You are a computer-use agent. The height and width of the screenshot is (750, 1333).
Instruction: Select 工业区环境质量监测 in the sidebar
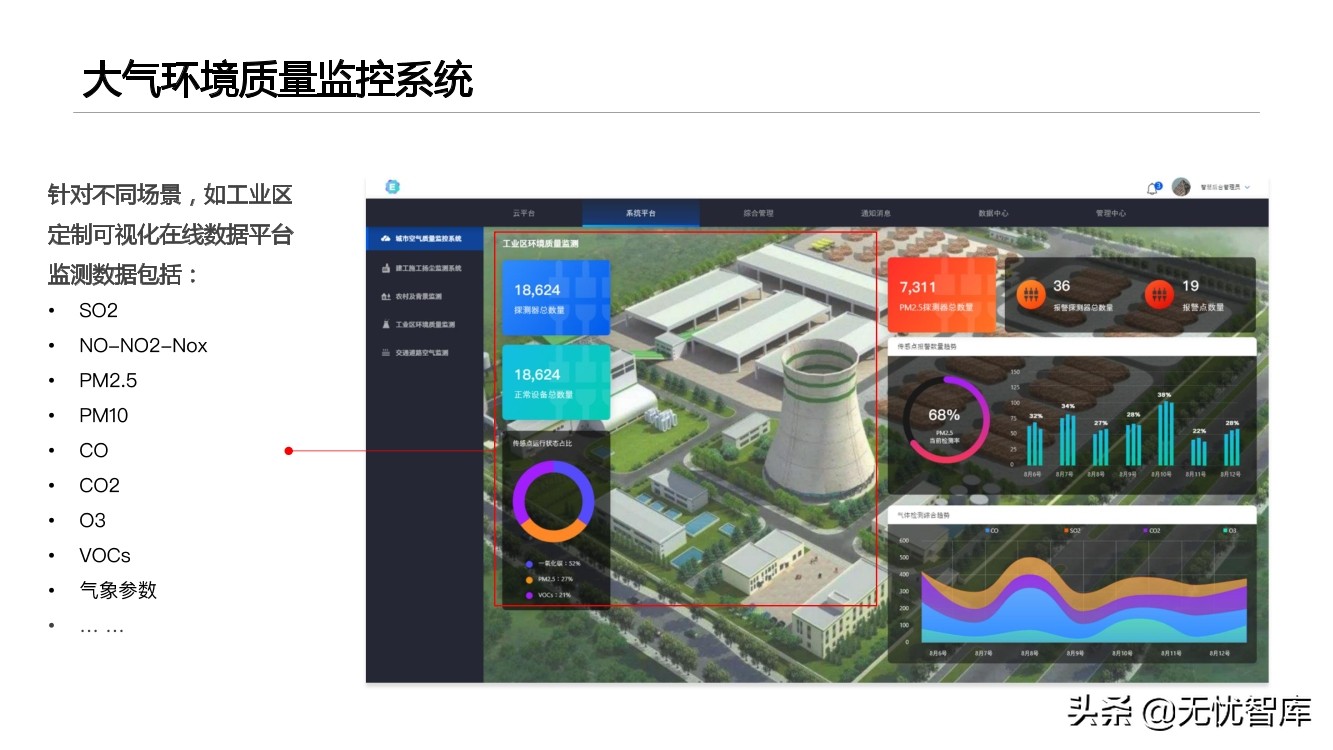tap(425, 324)
